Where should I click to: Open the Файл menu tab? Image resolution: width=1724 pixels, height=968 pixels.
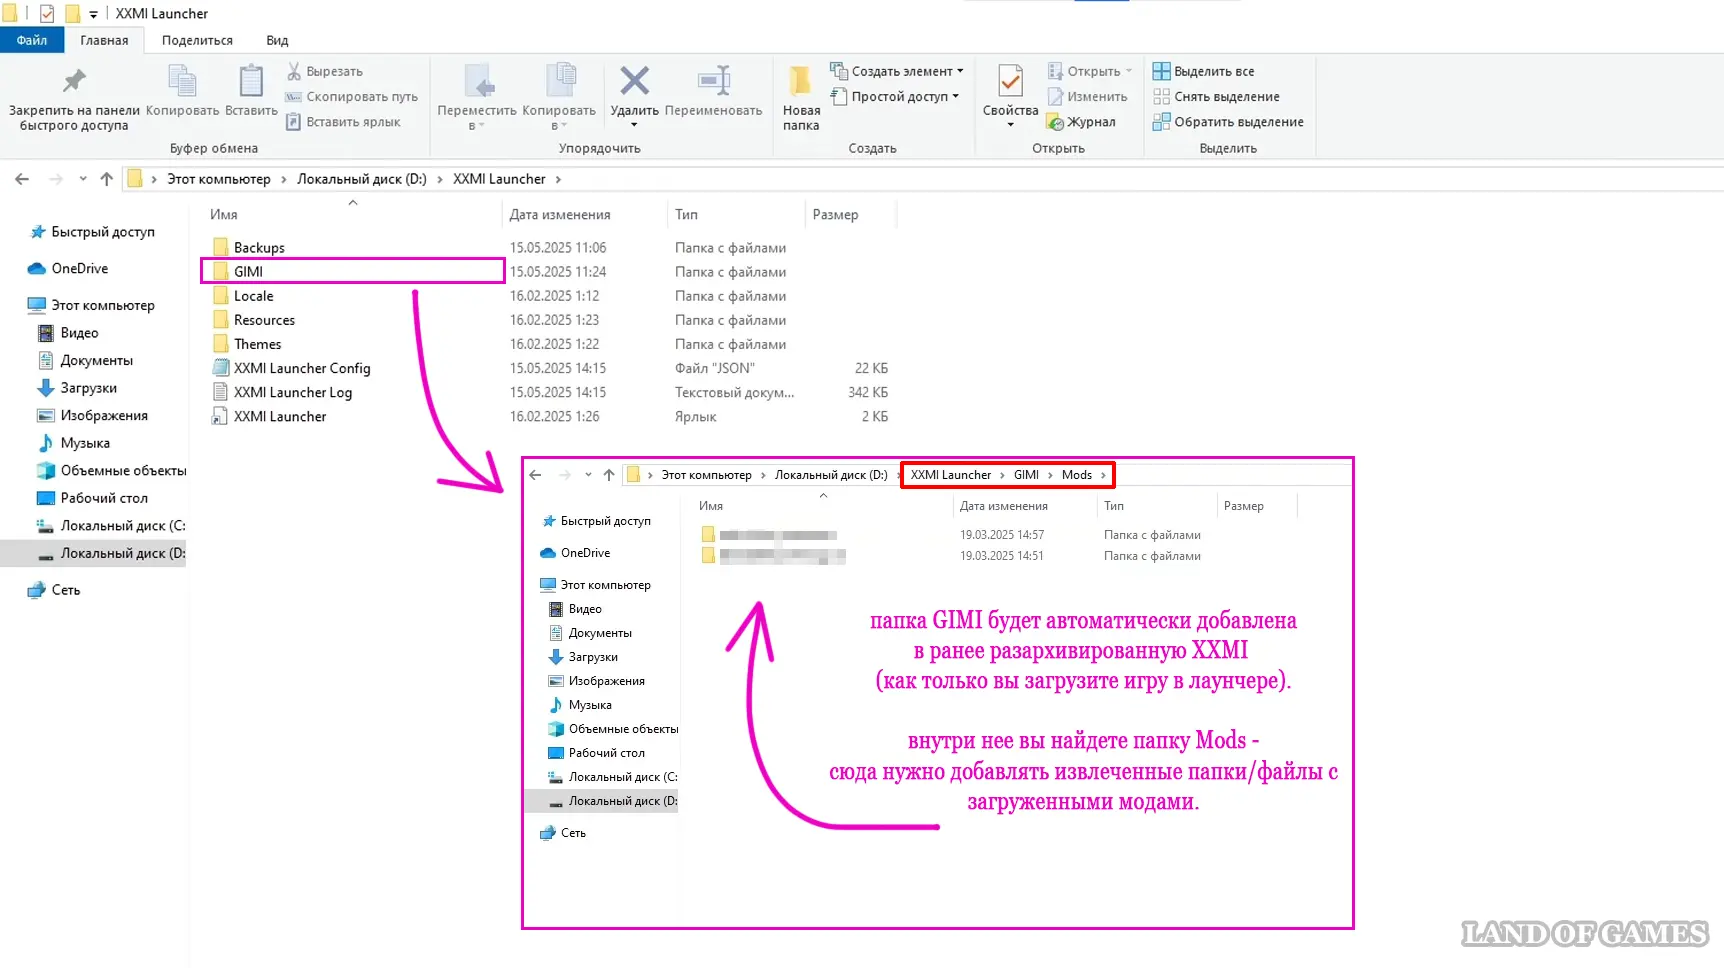pos(32,40)
